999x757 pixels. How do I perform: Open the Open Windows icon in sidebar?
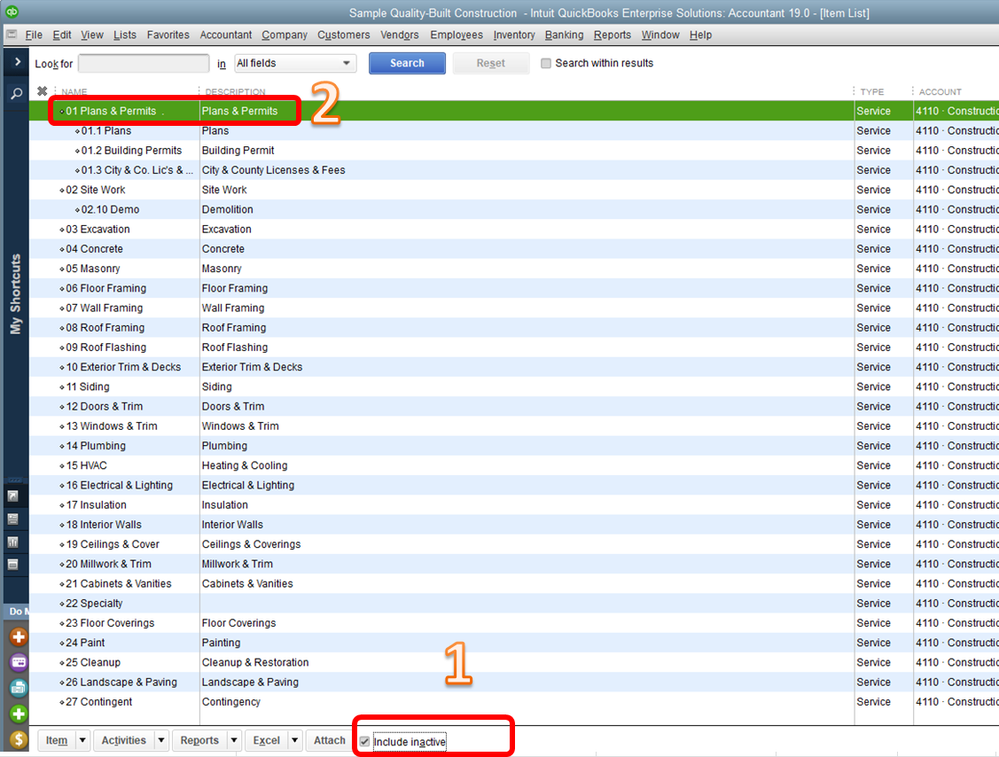(x=13, y=565)
